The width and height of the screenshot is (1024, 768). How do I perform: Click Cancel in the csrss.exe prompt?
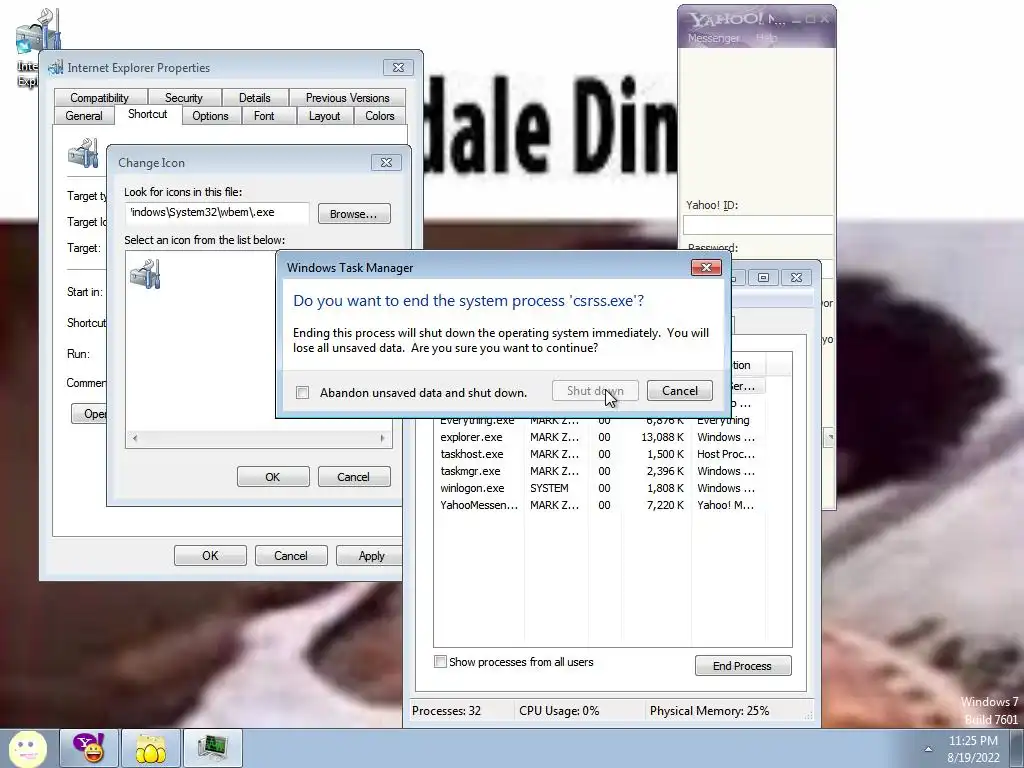tap(680, 391)
